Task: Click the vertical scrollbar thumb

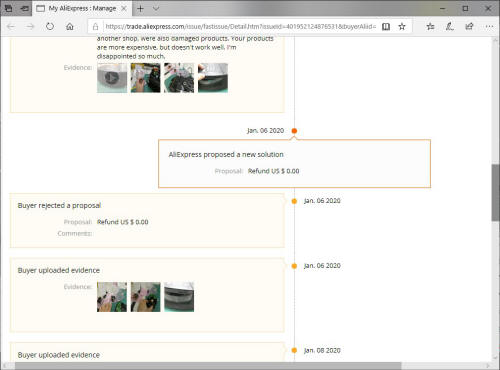Action: coord(495,193)
